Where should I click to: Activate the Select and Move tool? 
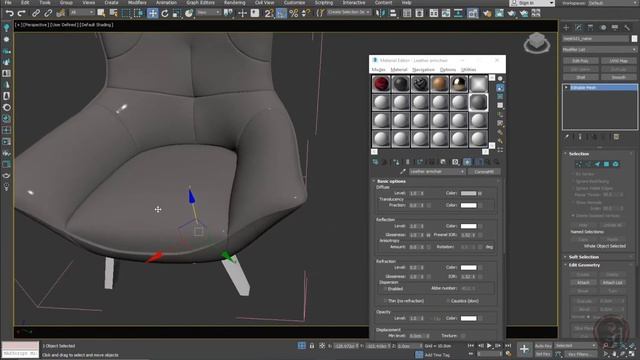point(152,13)
